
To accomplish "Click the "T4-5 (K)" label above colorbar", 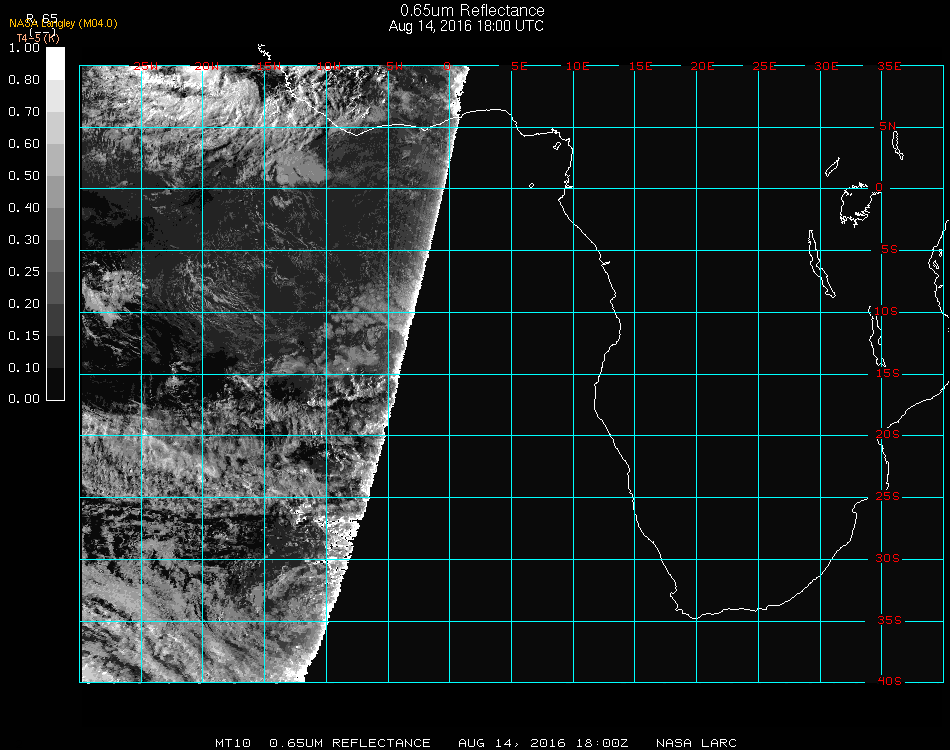I will (38, 38).
